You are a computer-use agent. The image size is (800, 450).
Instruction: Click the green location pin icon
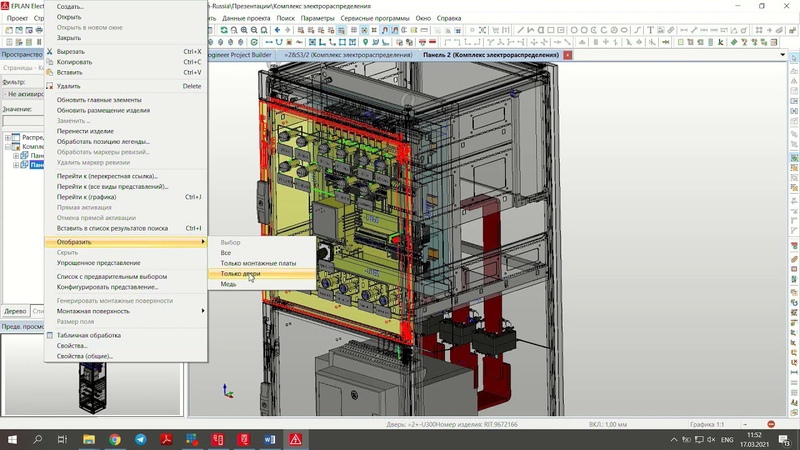click(x=365, y=42)
